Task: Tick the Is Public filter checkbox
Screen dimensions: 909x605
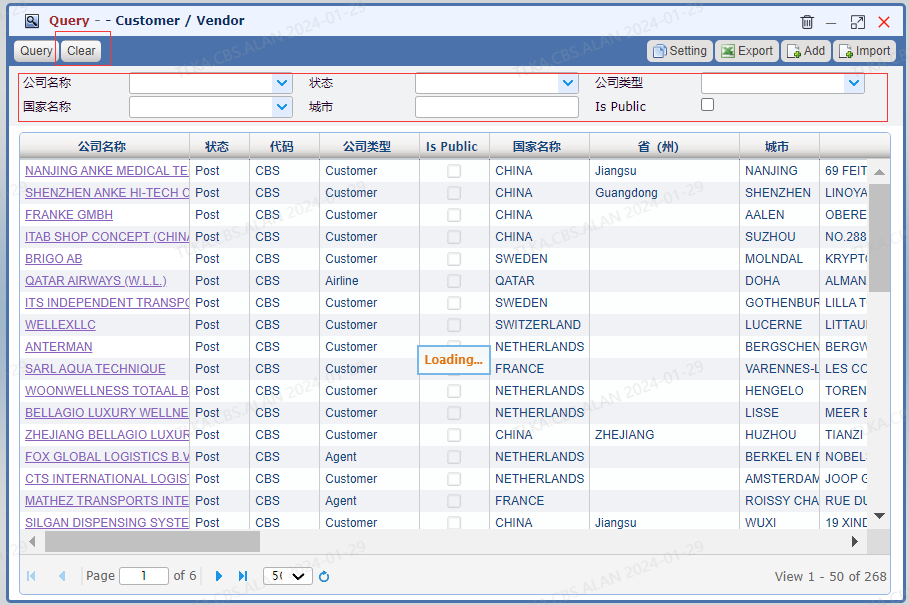Action: [x=707, y=105]
